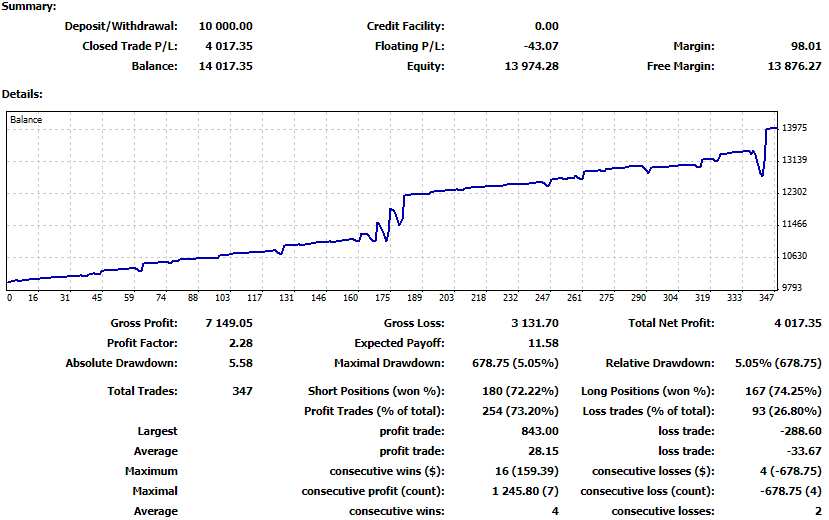Select the Profit Factor value 2.28
Viewport: 829px width, 520px height.
[241, 343]
